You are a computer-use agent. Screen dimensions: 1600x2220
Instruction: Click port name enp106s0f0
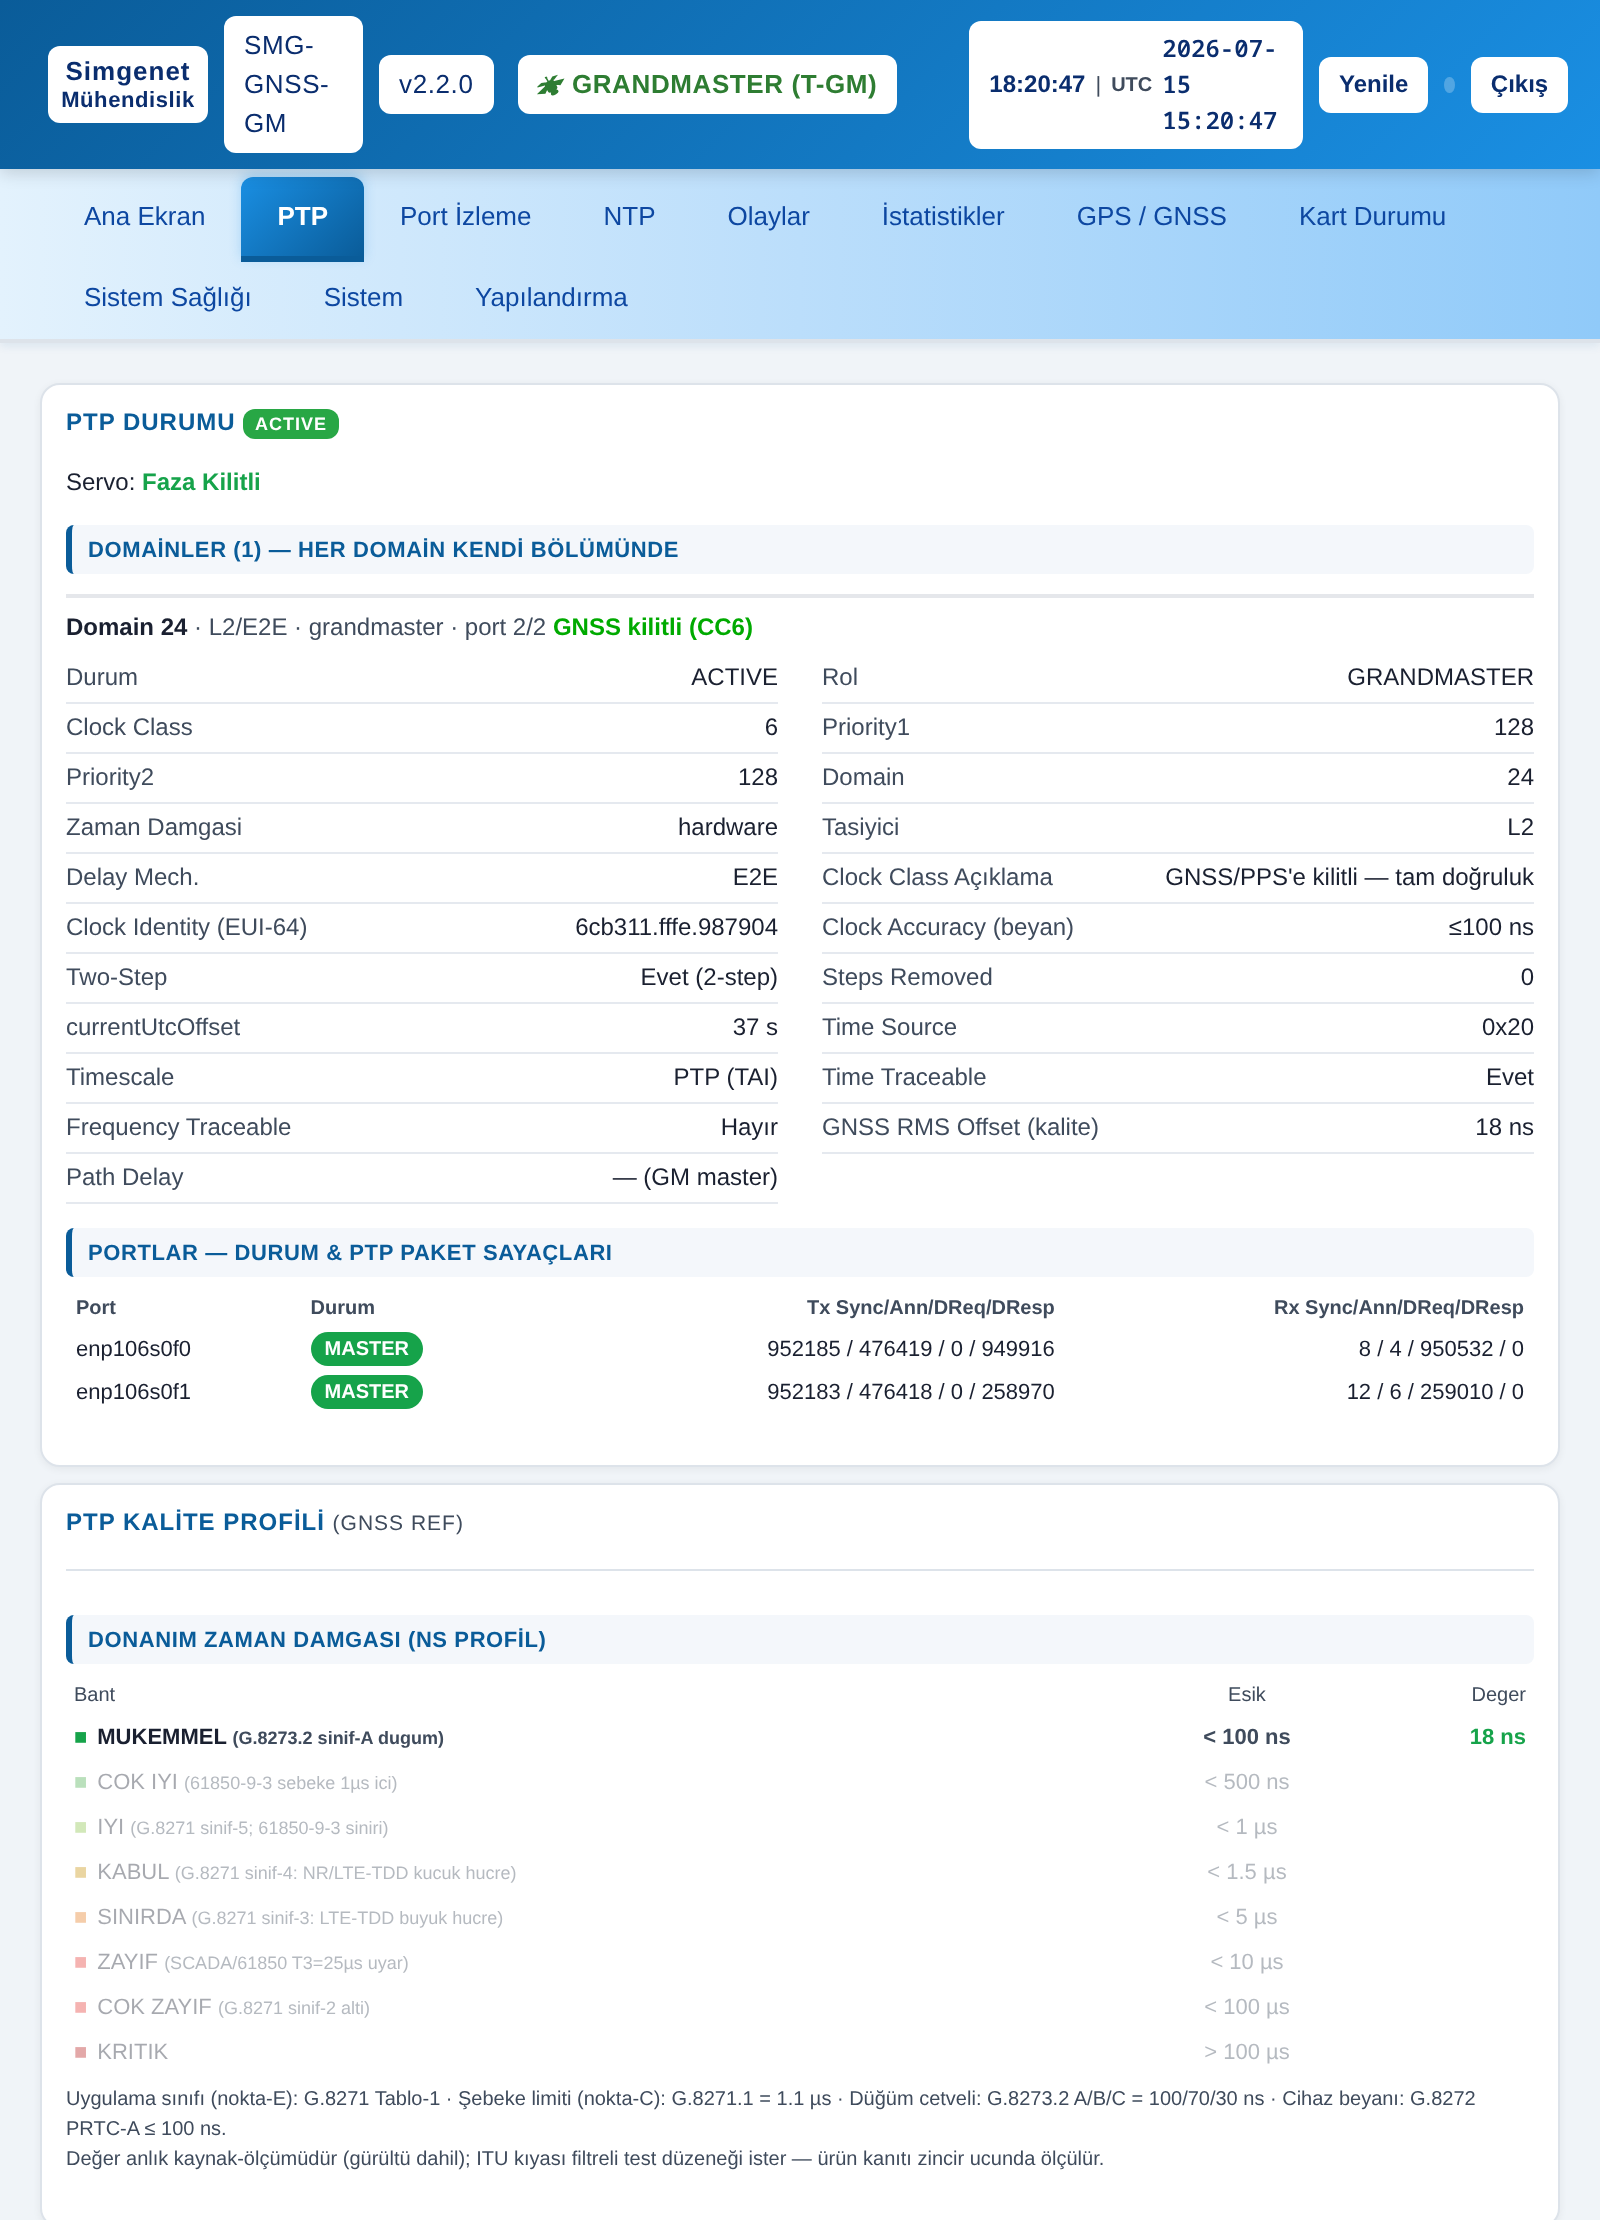tap(133, 1349)
